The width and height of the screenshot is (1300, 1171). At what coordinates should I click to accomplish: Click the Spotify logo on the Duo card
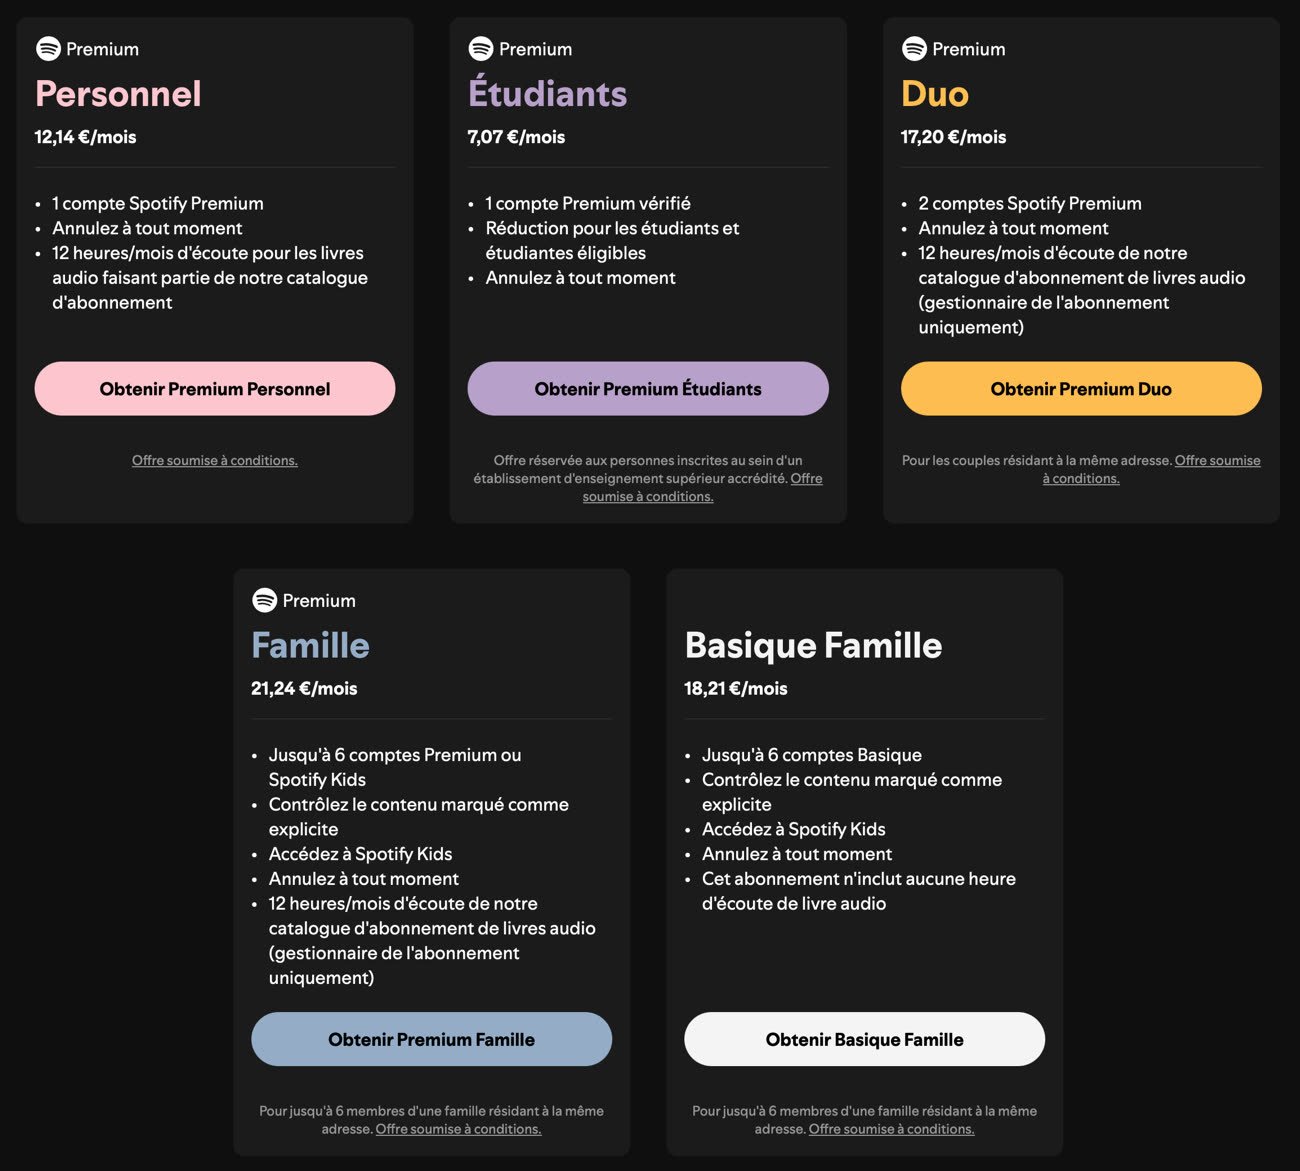click(x=914, y=48)
